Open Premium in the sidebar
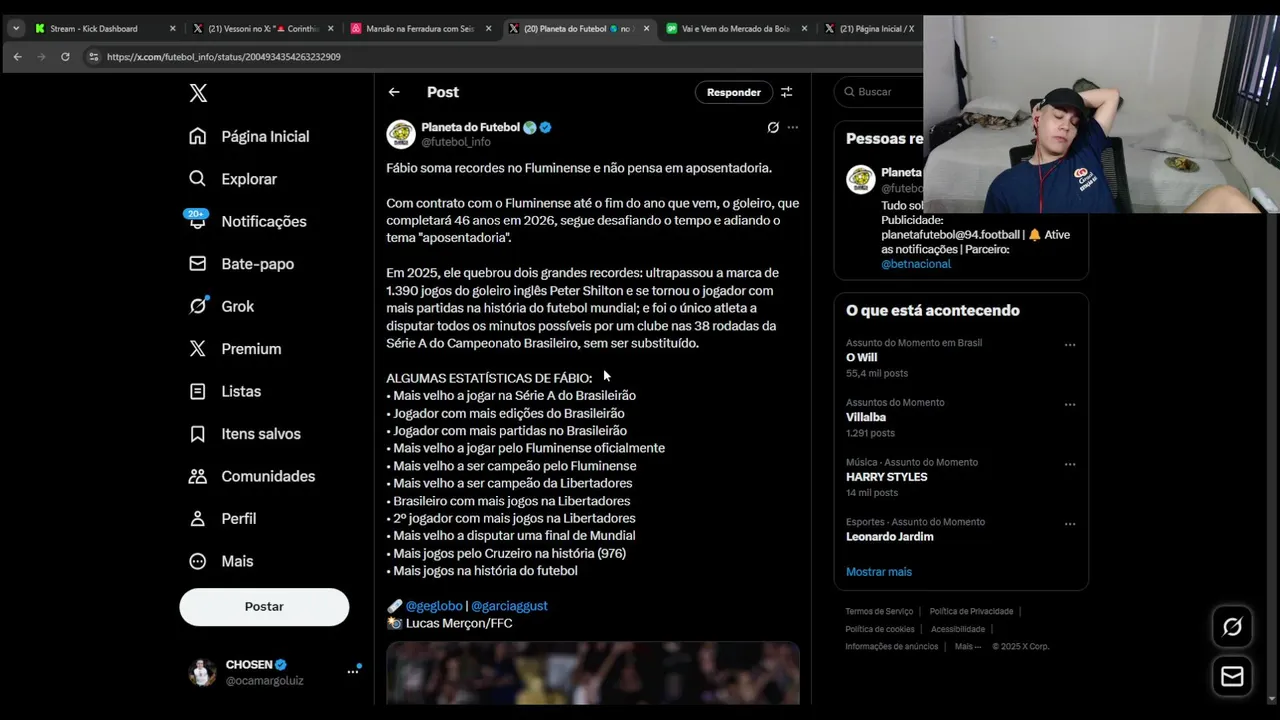Viewport: 1280px width, 720px height. tap(236, 349)
